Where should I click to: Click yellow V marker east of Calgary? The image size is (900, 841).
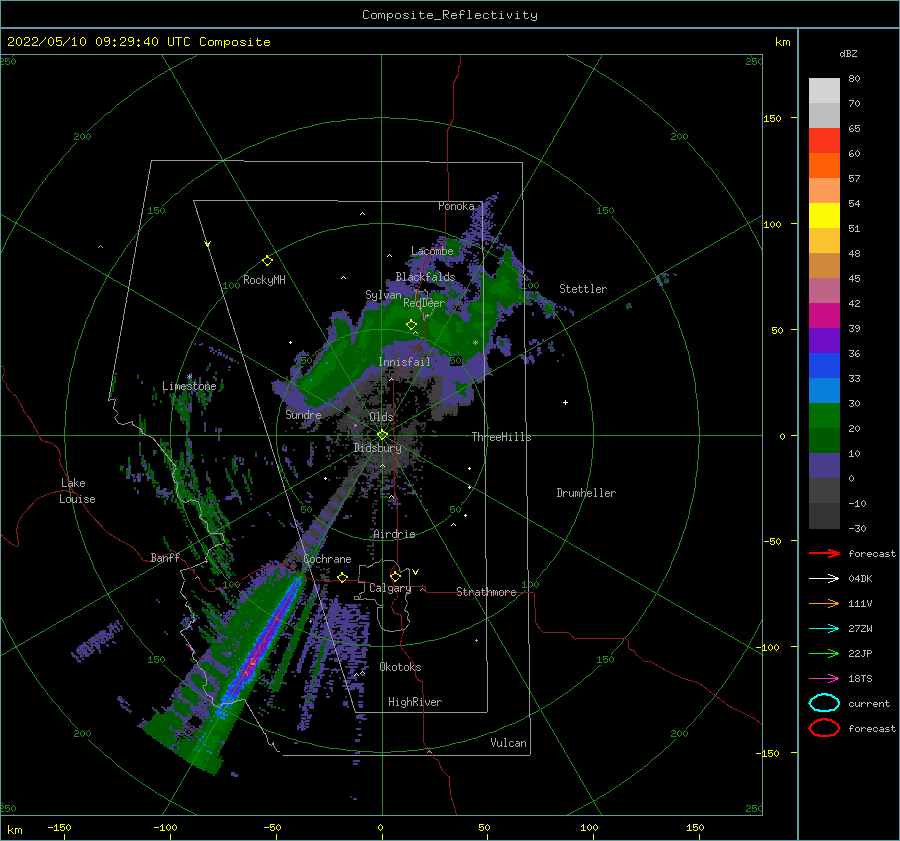click(415, 572)
